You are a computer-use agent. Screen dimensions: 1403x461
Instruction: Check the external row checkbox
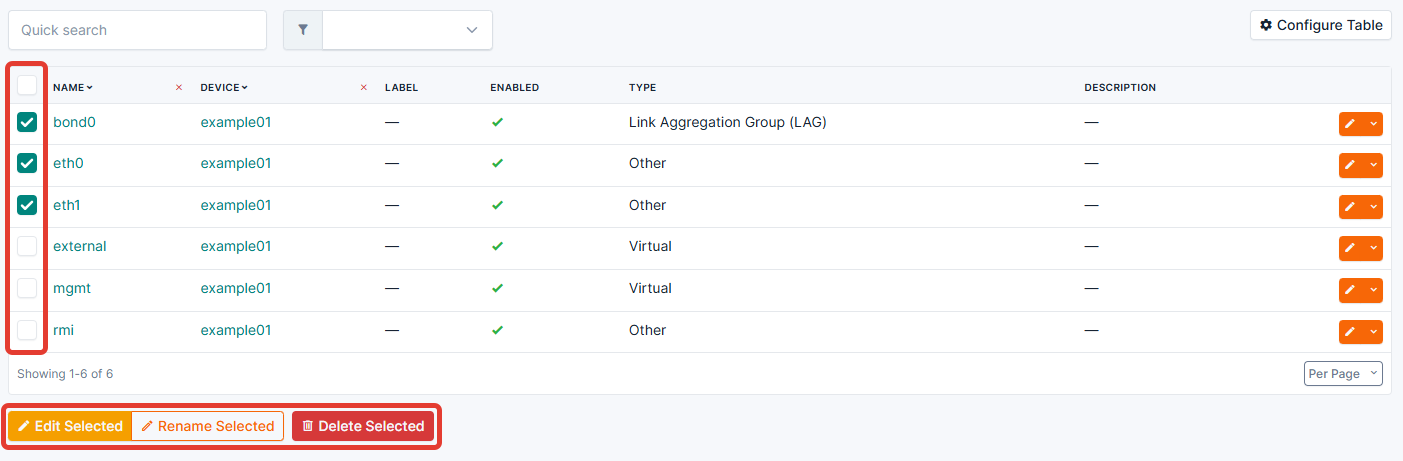coord(27,246)
